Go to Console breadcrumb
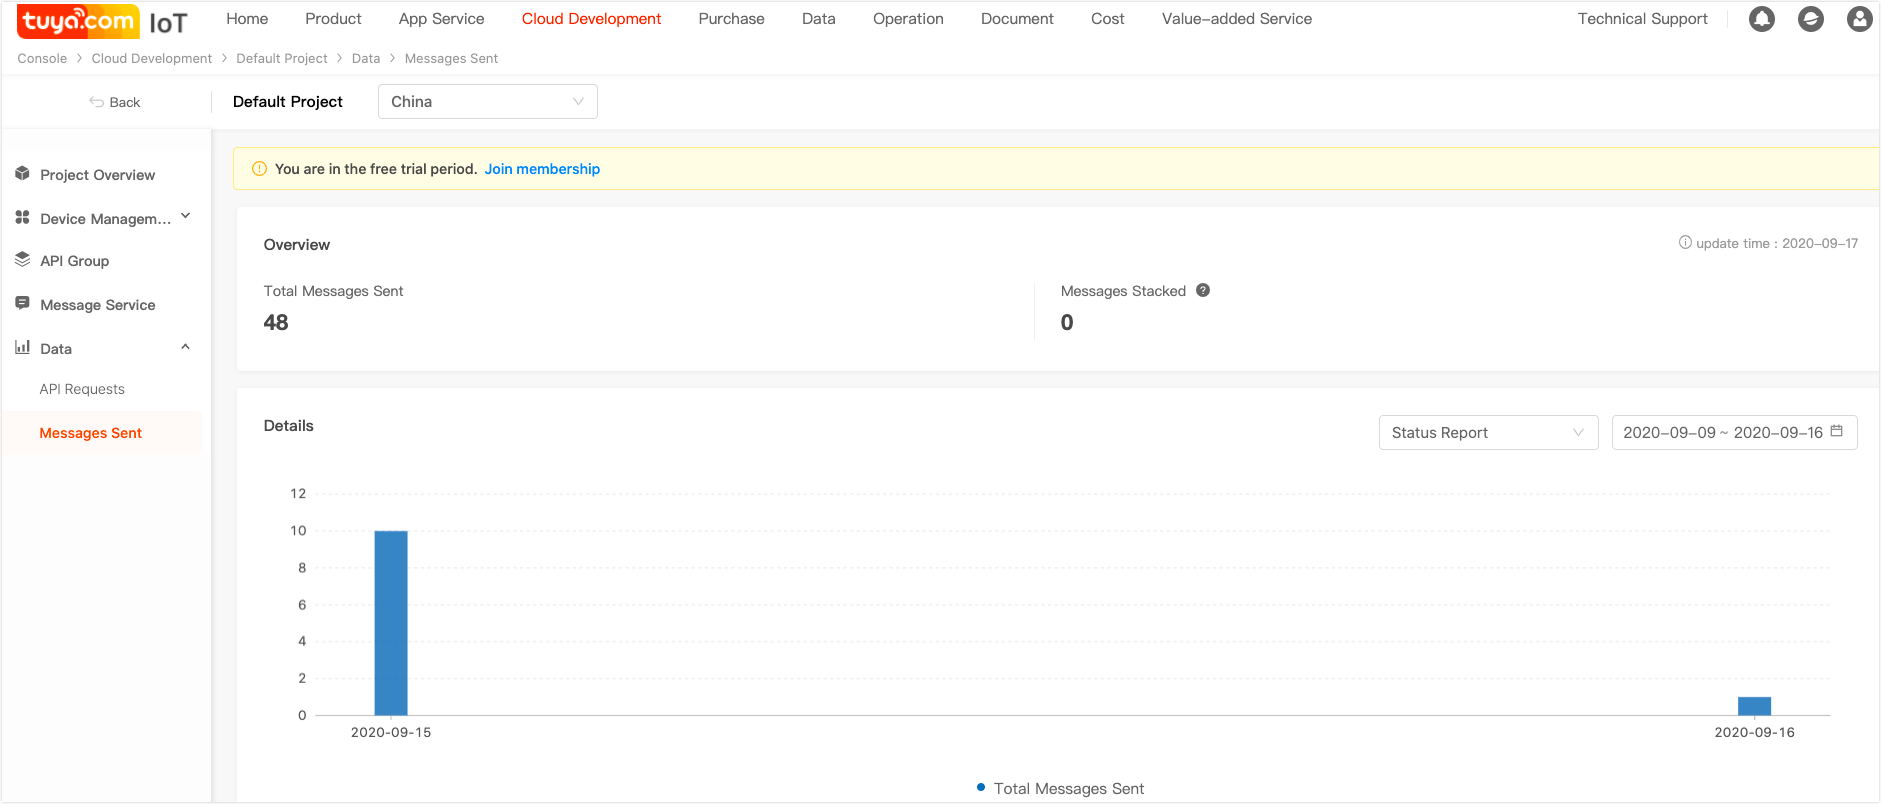The width and height of the screenshot is (1881, 804). (x=42, y=58)
